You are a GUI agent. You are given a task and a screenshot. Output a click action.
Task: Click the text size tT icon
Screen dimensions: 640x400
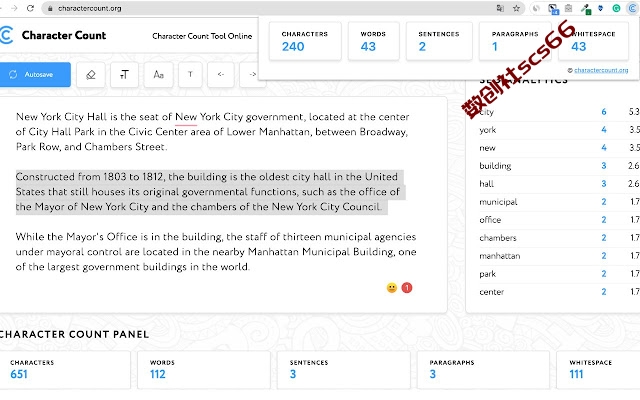point(124,75)
